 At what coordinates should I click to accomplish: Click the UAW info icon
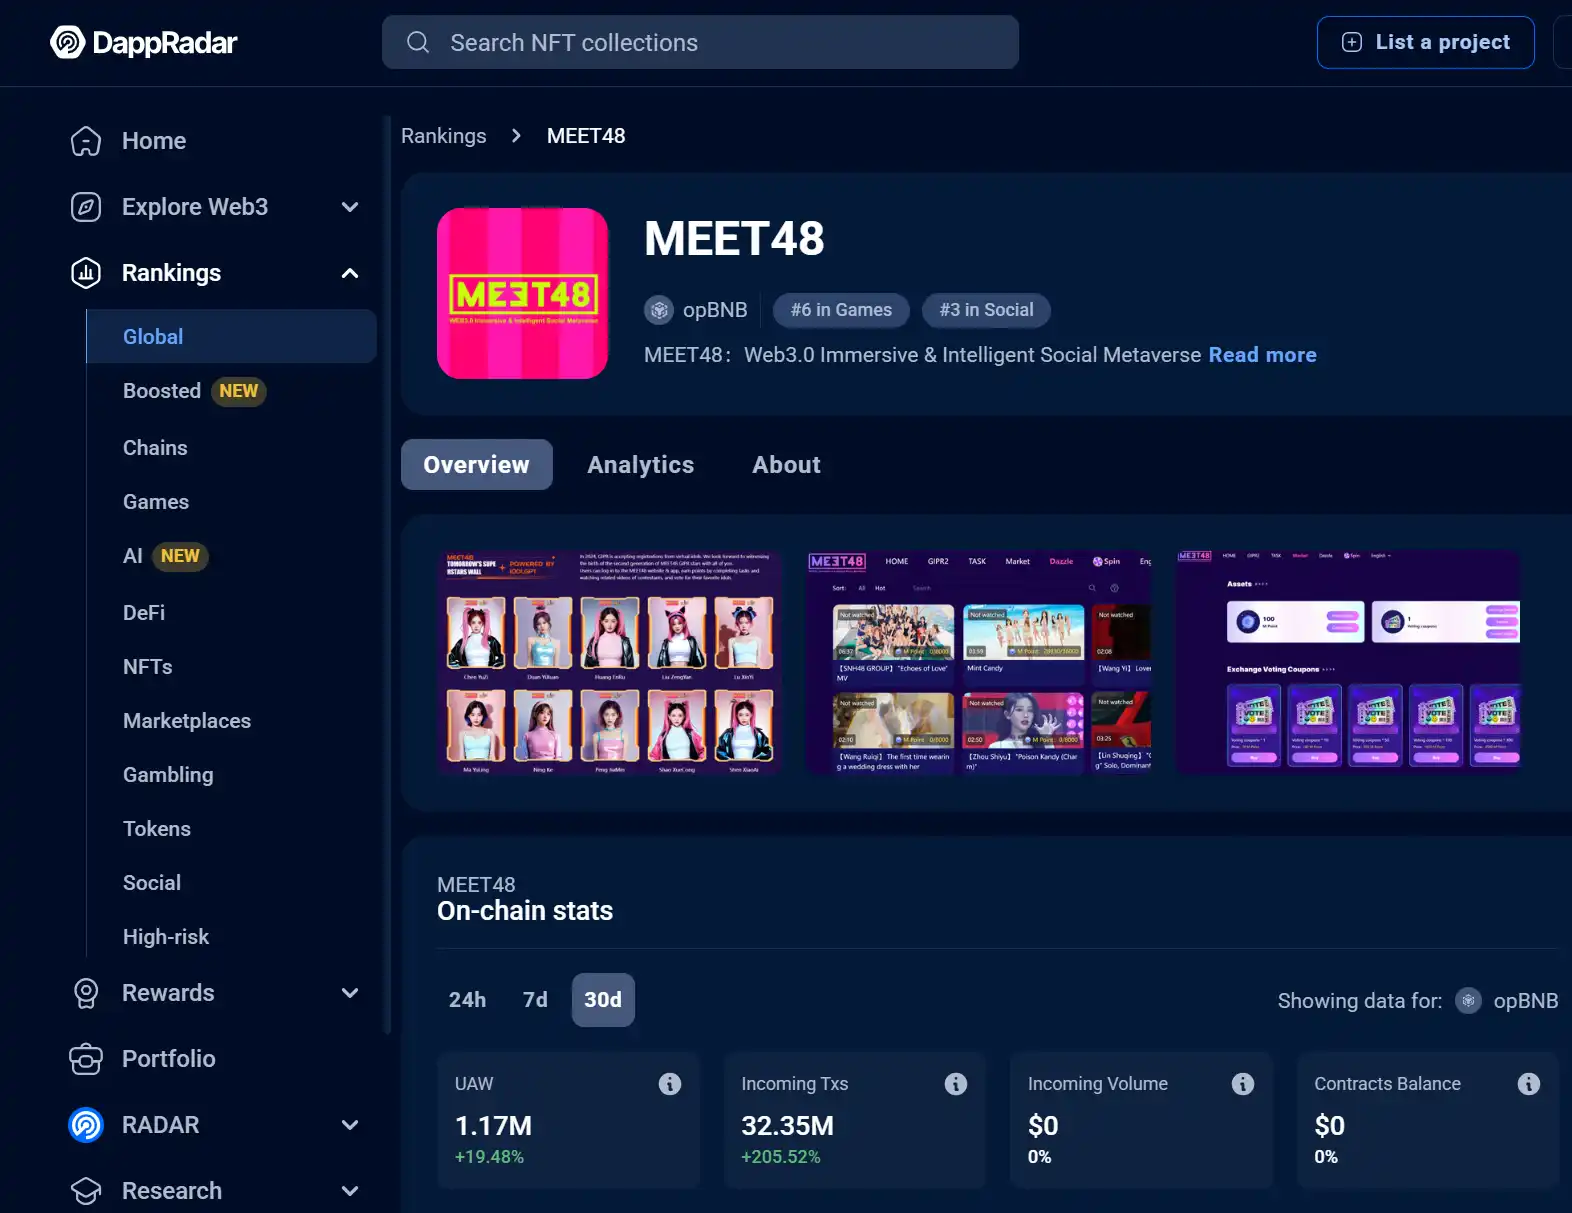tap(670, 1084)
